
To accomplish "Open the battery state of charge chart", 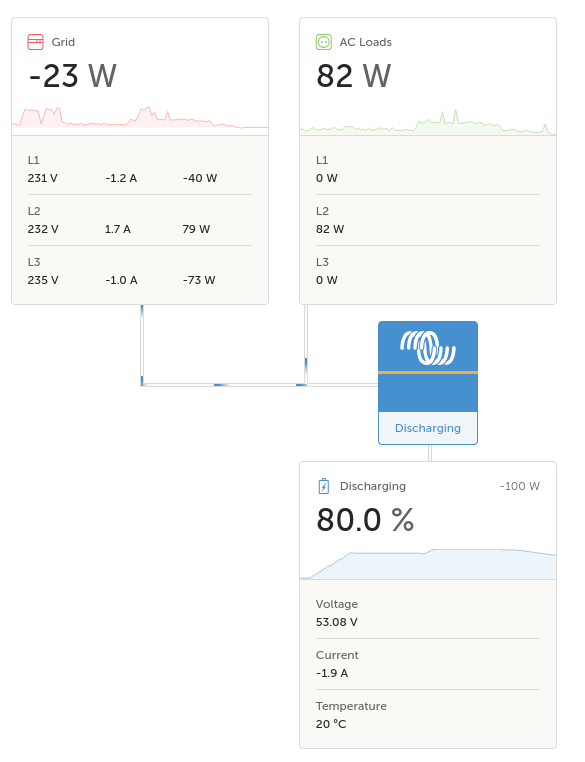I will 428,564.
